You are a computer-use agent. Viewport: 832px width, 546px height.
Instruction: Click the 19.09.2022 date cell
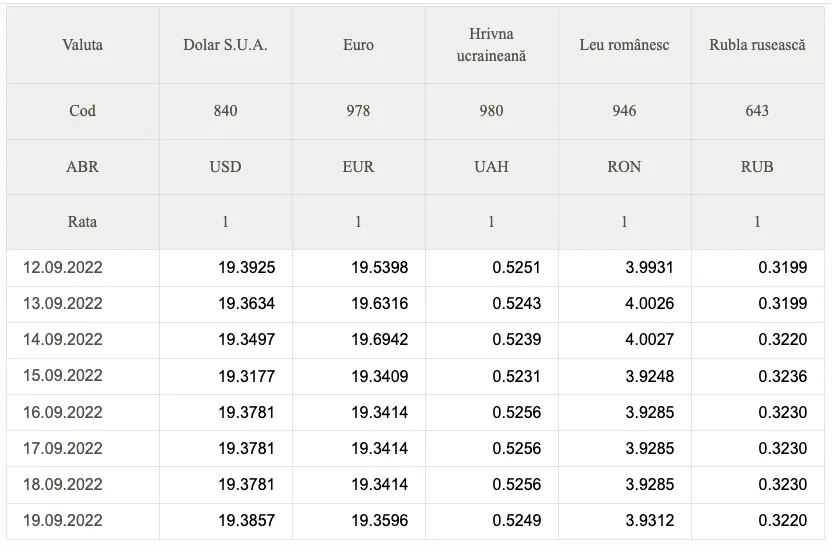click(x=83, y=521)
